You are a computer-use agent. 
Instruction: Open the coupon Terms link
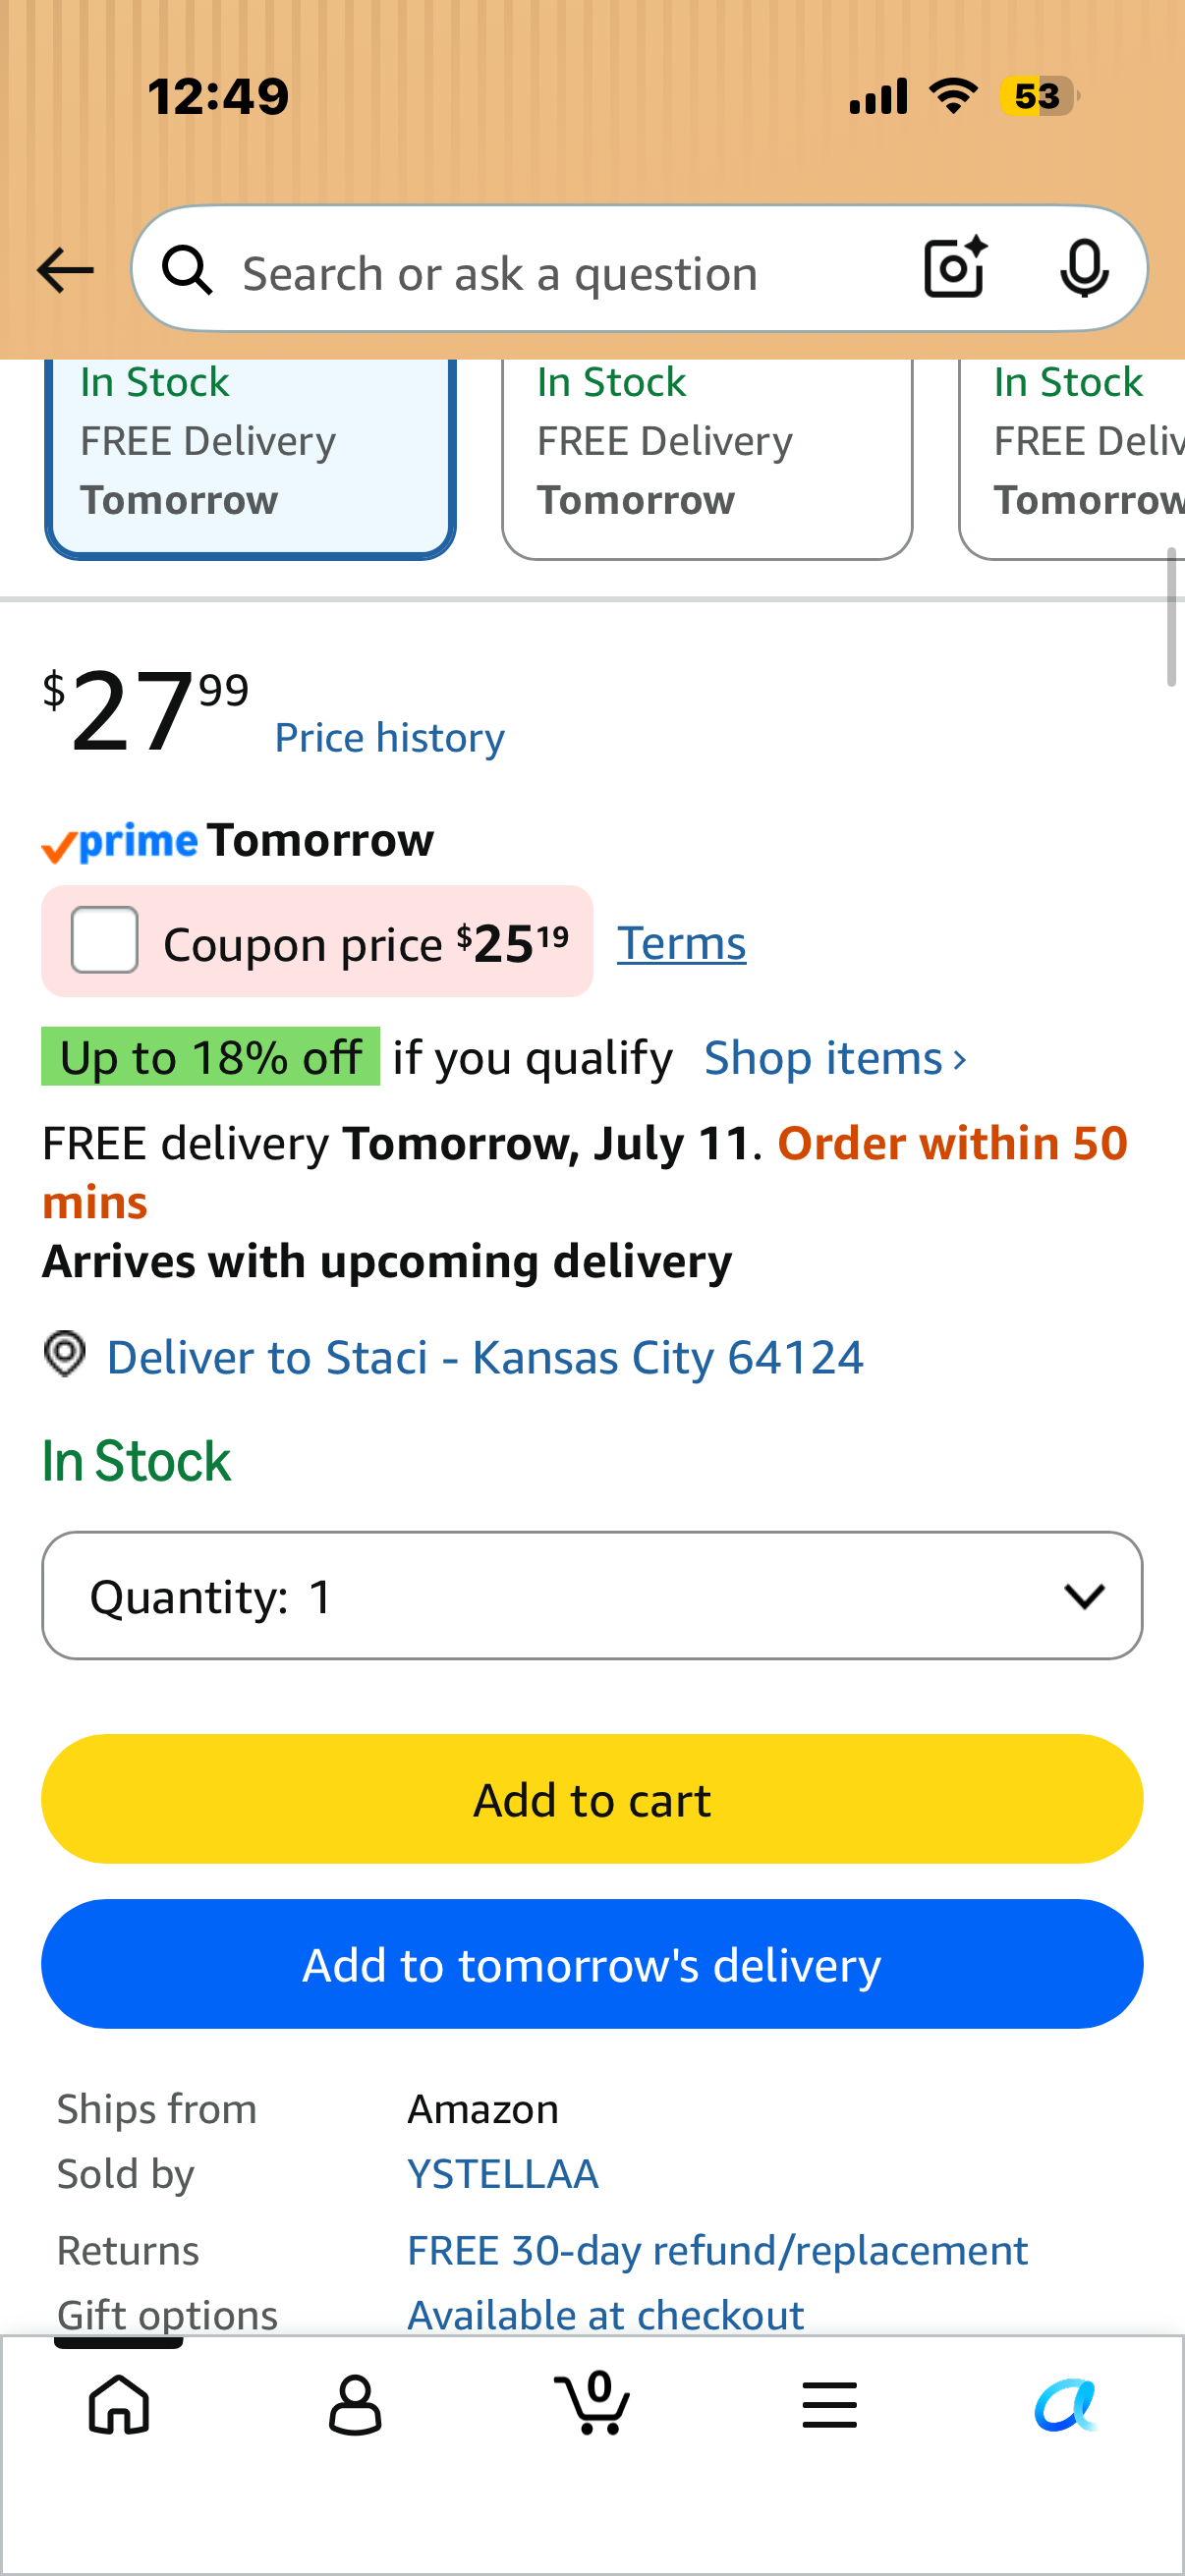coord(681,943)
